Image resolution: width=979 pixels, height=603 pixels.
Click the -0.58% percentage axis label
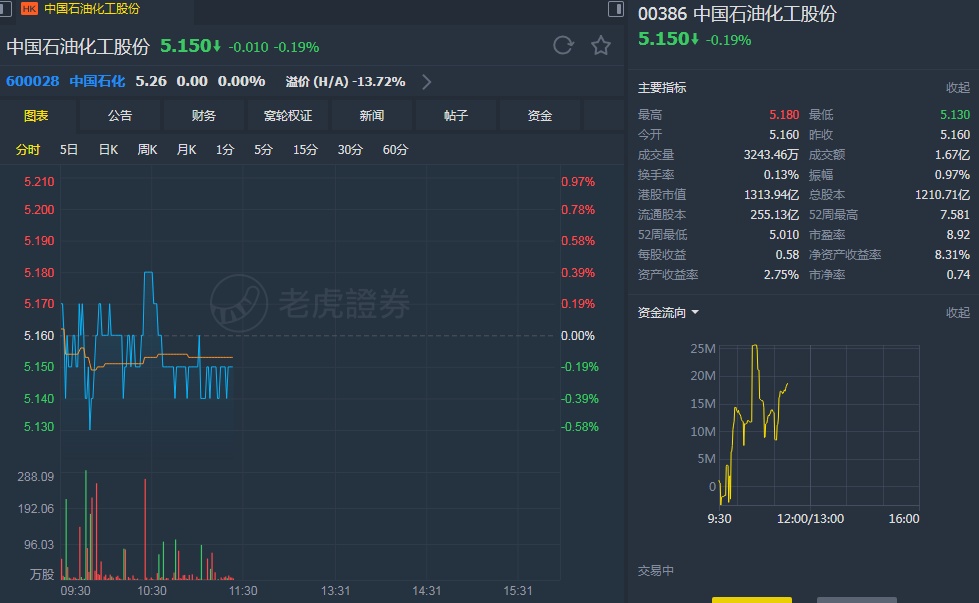point(579,427)
